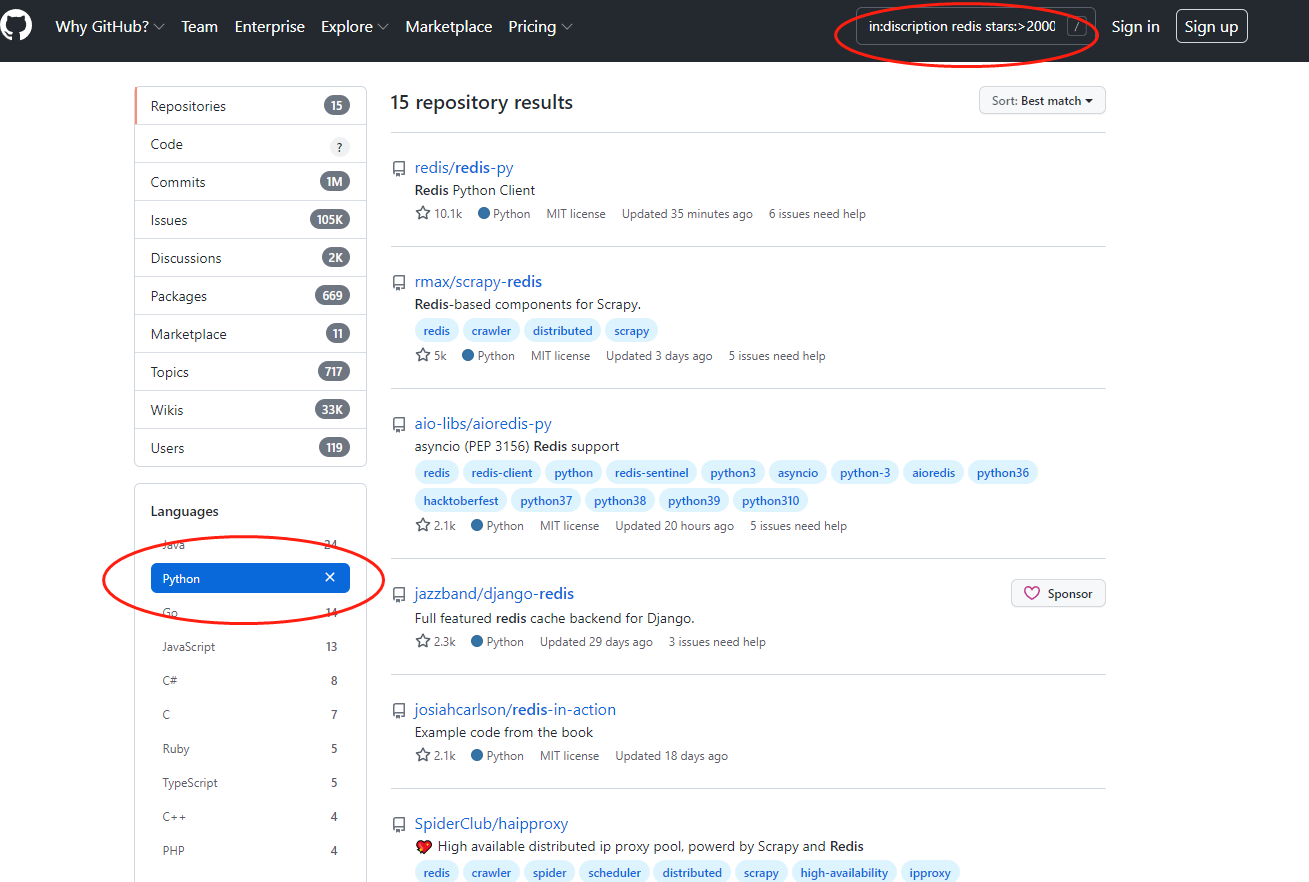The image size is (1309, 882).
Task: Open the rmax/scrapy-redis repository
Action: pyautogui.click(x=478, y=282)
